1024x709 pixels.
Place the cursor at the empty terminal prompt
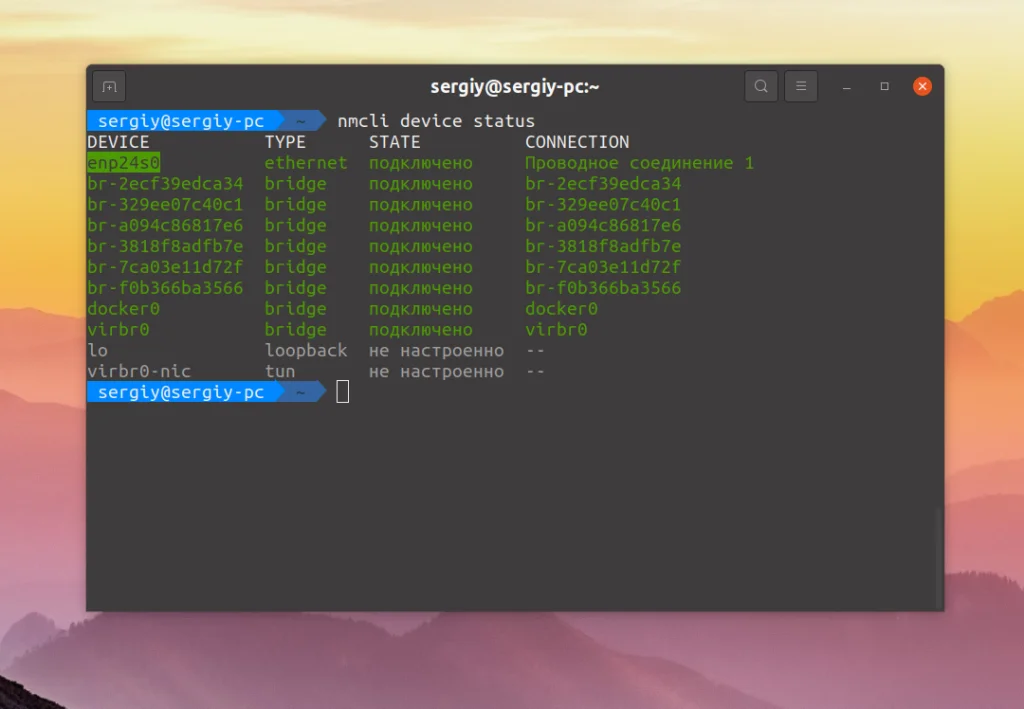click(341, 391)
